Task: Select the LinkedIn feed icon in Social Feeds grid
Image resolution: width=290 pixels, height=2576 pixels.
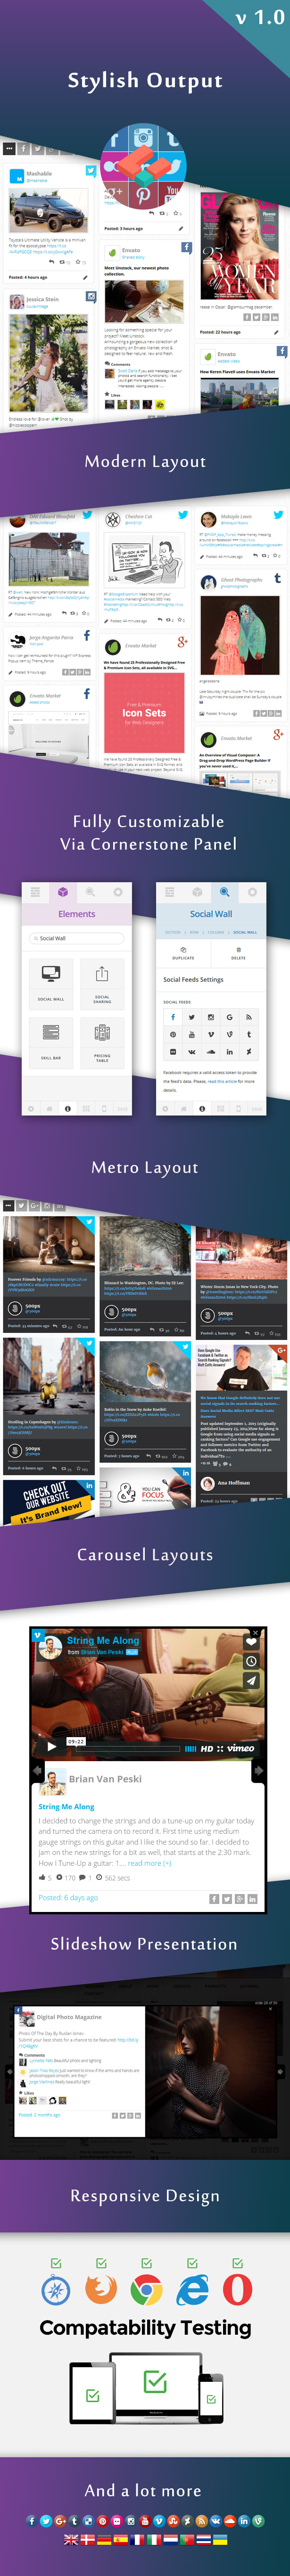Action: point(230,1051)
